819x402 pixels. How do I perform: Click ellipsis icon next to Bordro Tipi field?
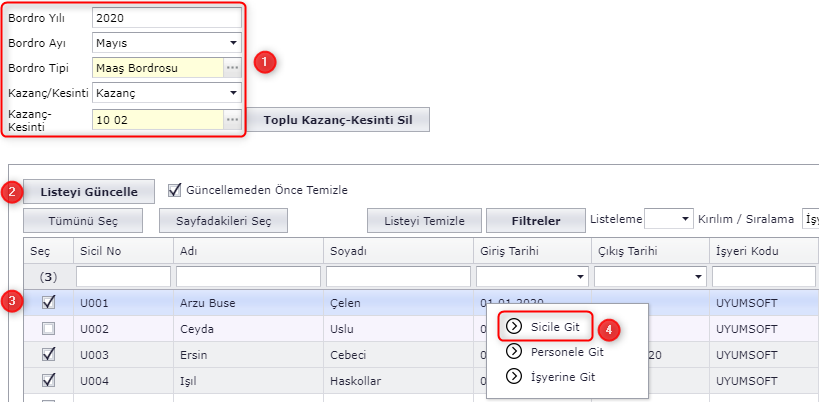point(232,68)
